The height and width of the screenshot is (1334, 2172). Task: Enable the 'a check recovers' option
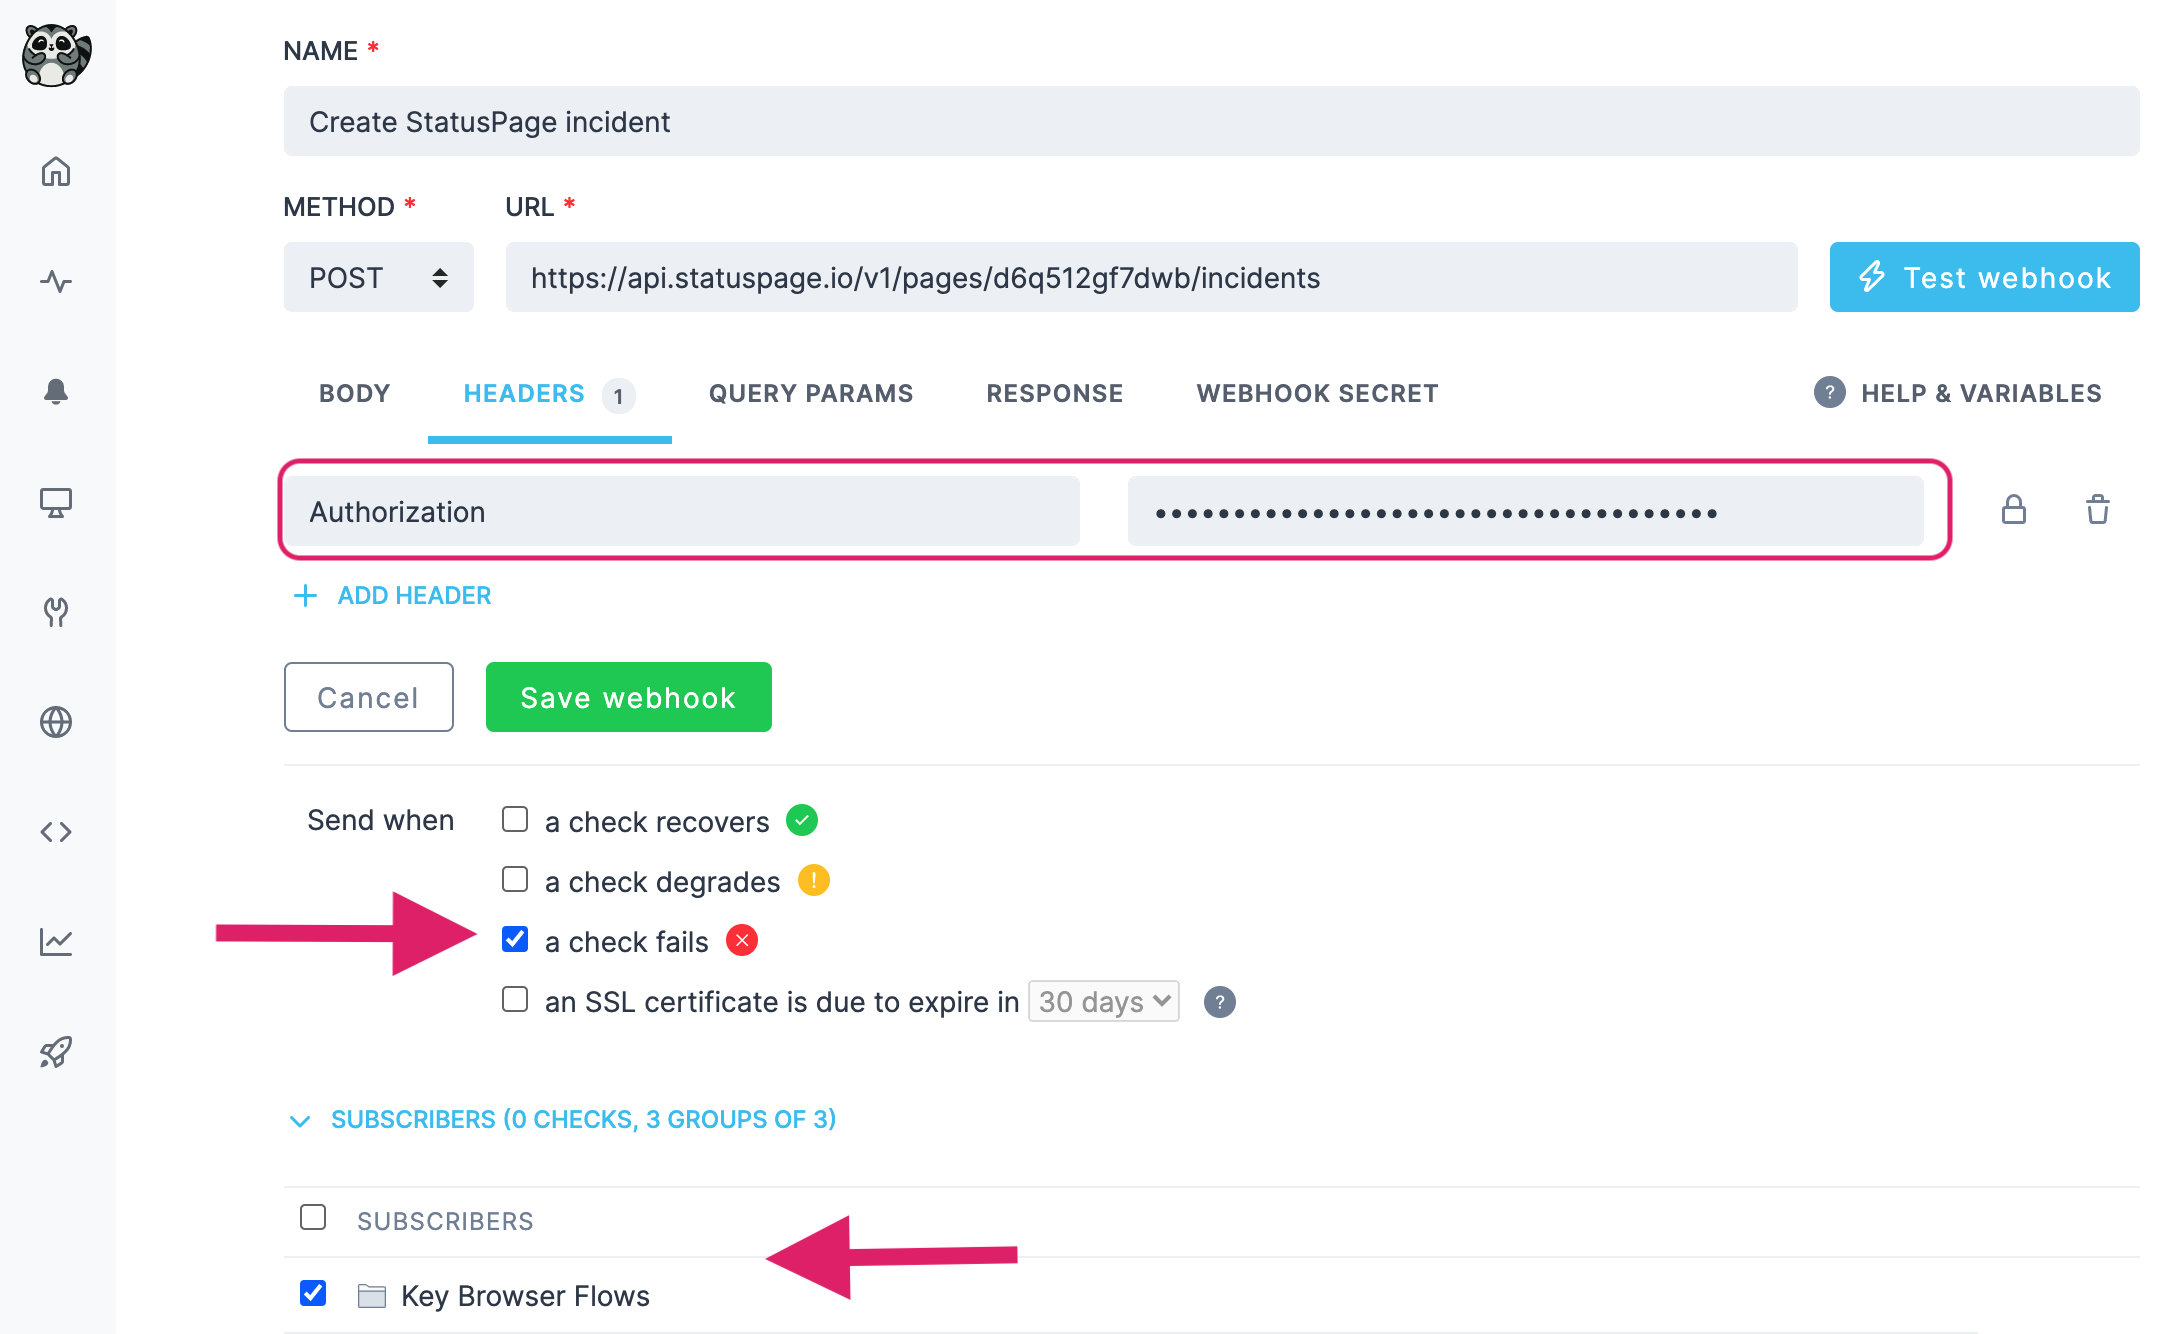click(514, 819)
